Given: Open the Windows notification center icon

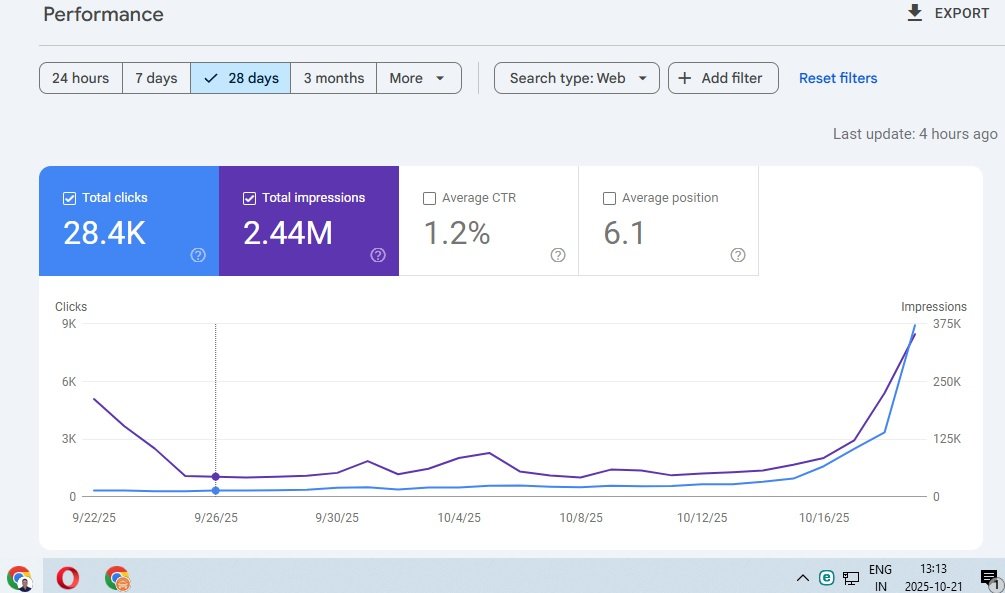Looking at the screenshot, I should click(x=989, y=578).
